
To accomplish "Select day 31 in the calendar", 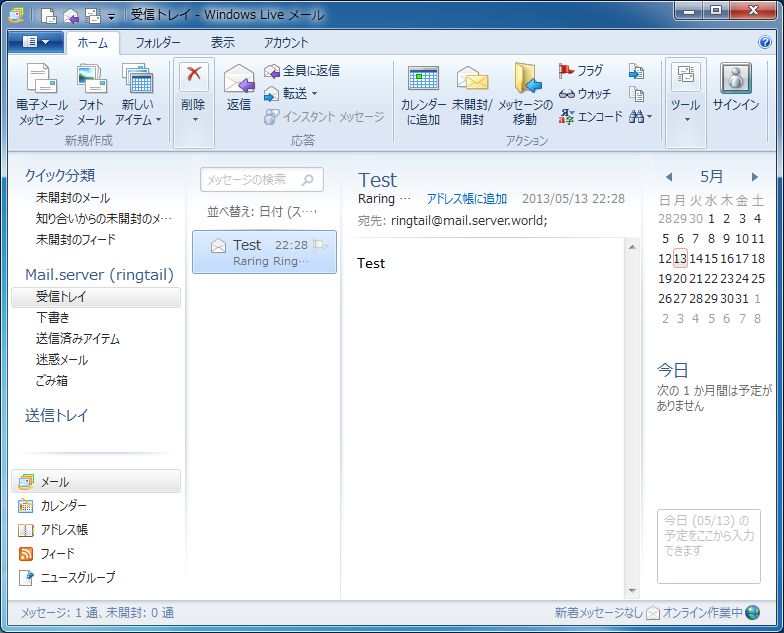I will click(x=742, y=298).
